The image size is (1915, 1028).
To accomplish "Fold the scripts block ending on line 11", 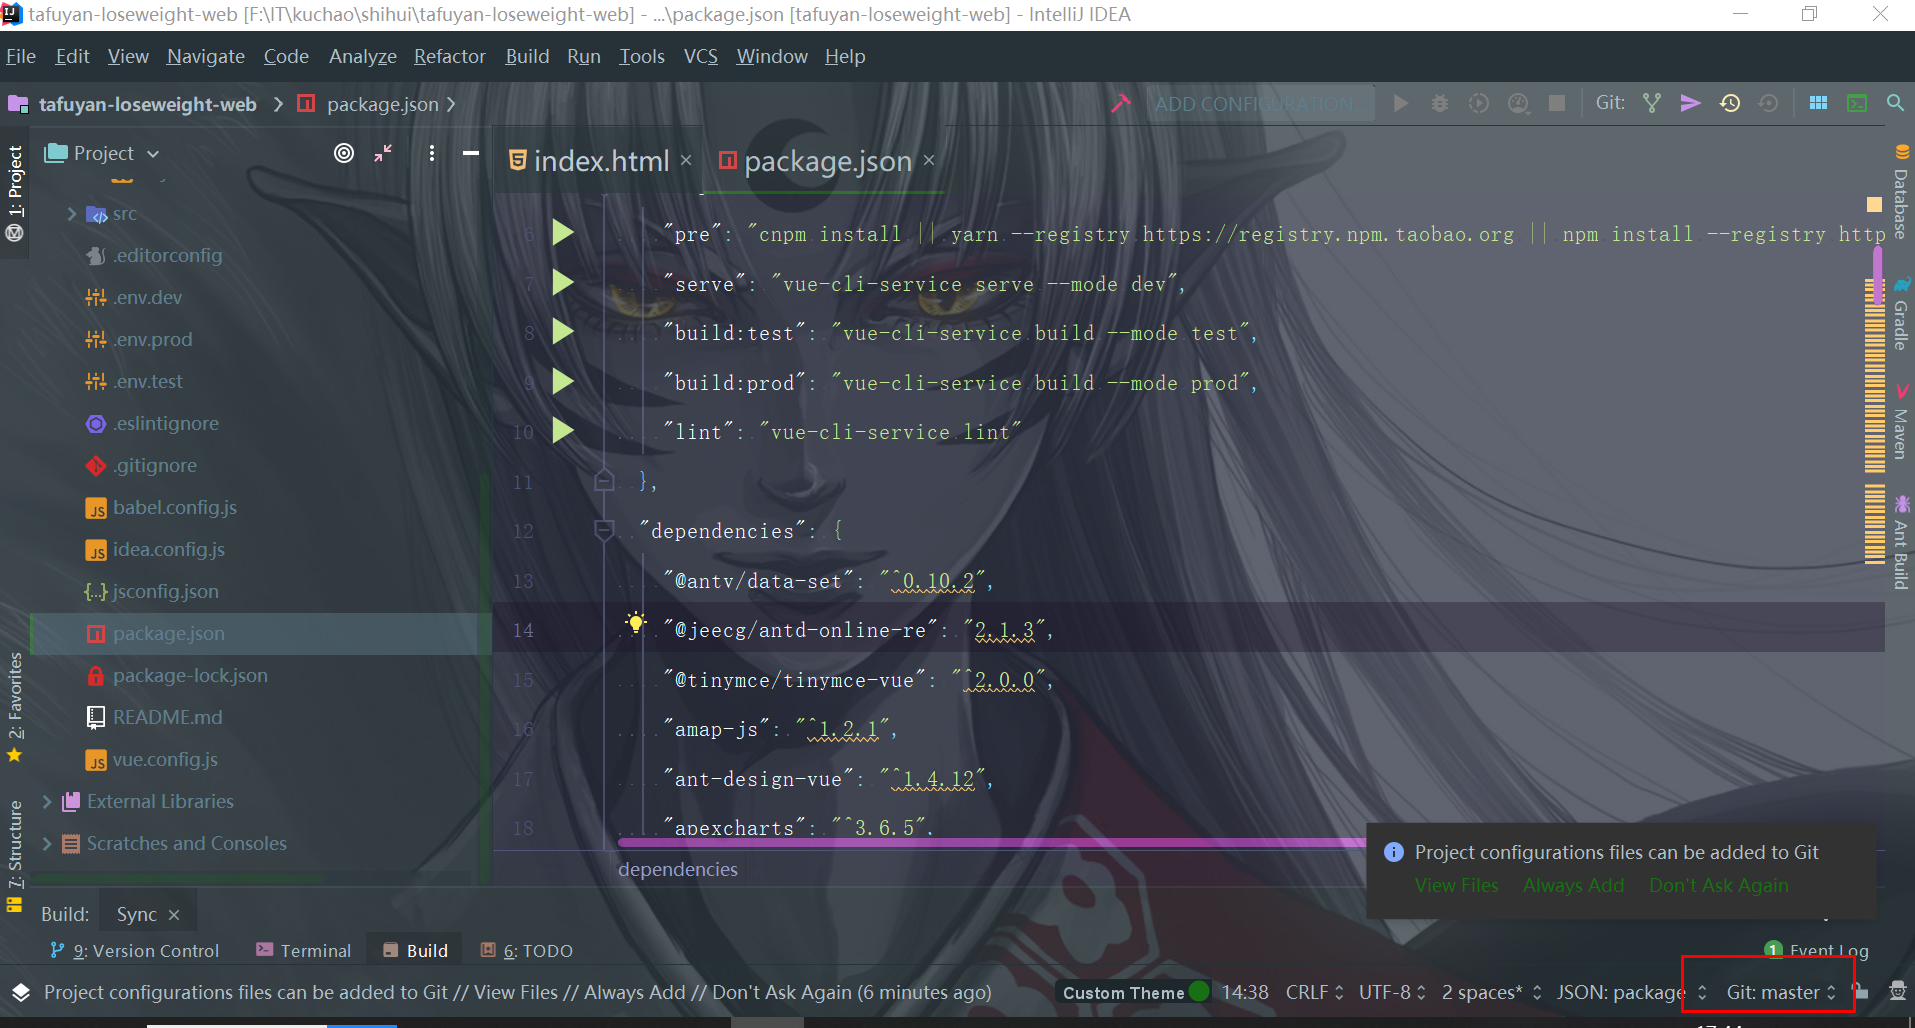I will point(604,480).
